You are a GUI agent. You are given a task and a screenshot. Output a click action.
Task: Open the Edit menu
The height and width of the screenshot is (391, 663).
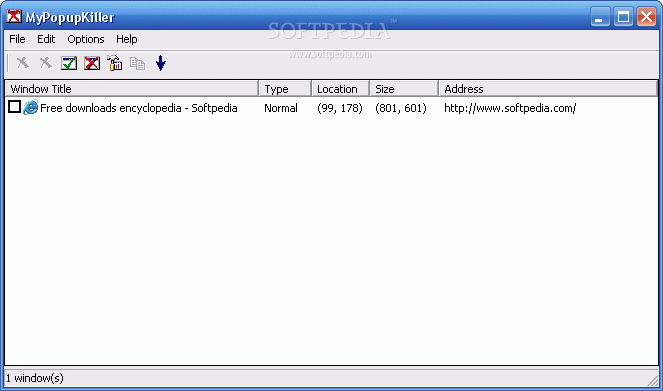[46, 39]
